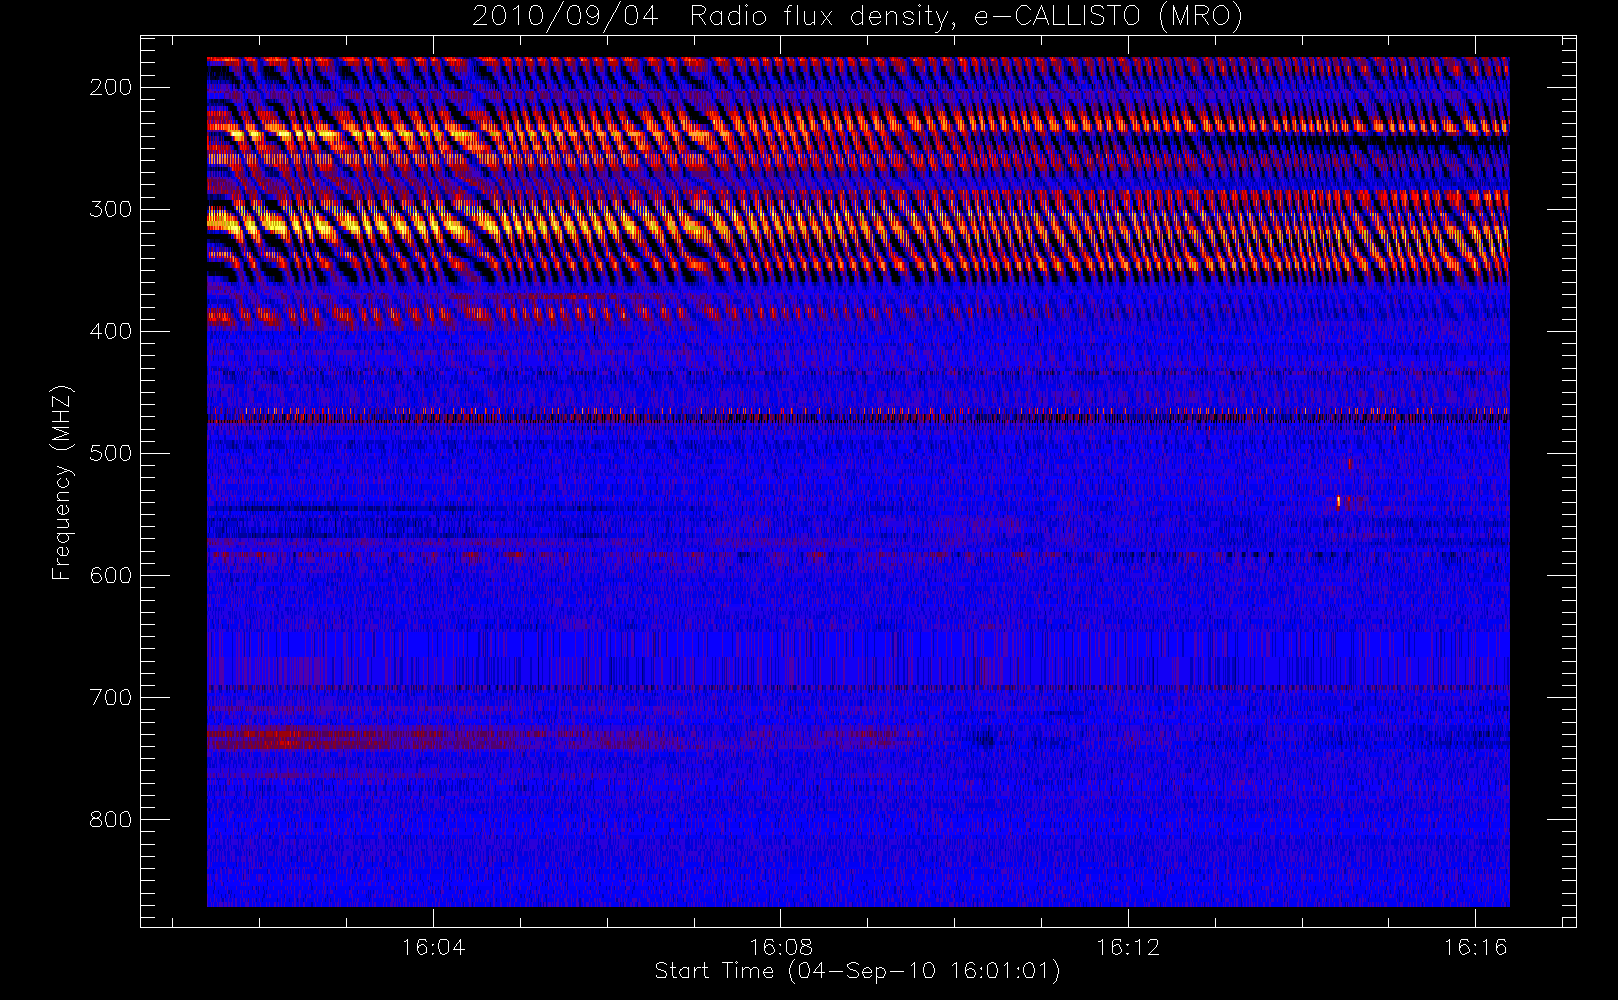Click the 16:08 time tick label
This screenshot has height=1000, width=1618.
click(x=781, y=947)
